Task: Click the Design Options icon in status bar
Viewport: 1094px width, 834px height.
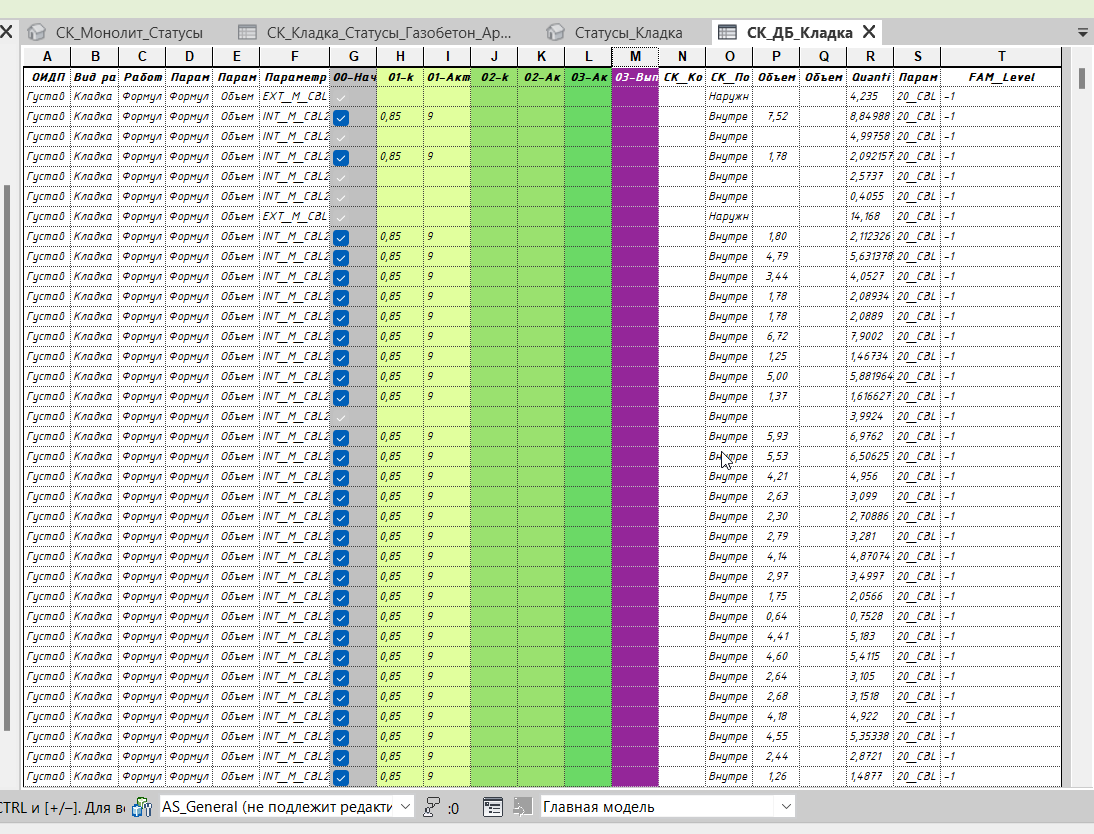Action: 493,807
